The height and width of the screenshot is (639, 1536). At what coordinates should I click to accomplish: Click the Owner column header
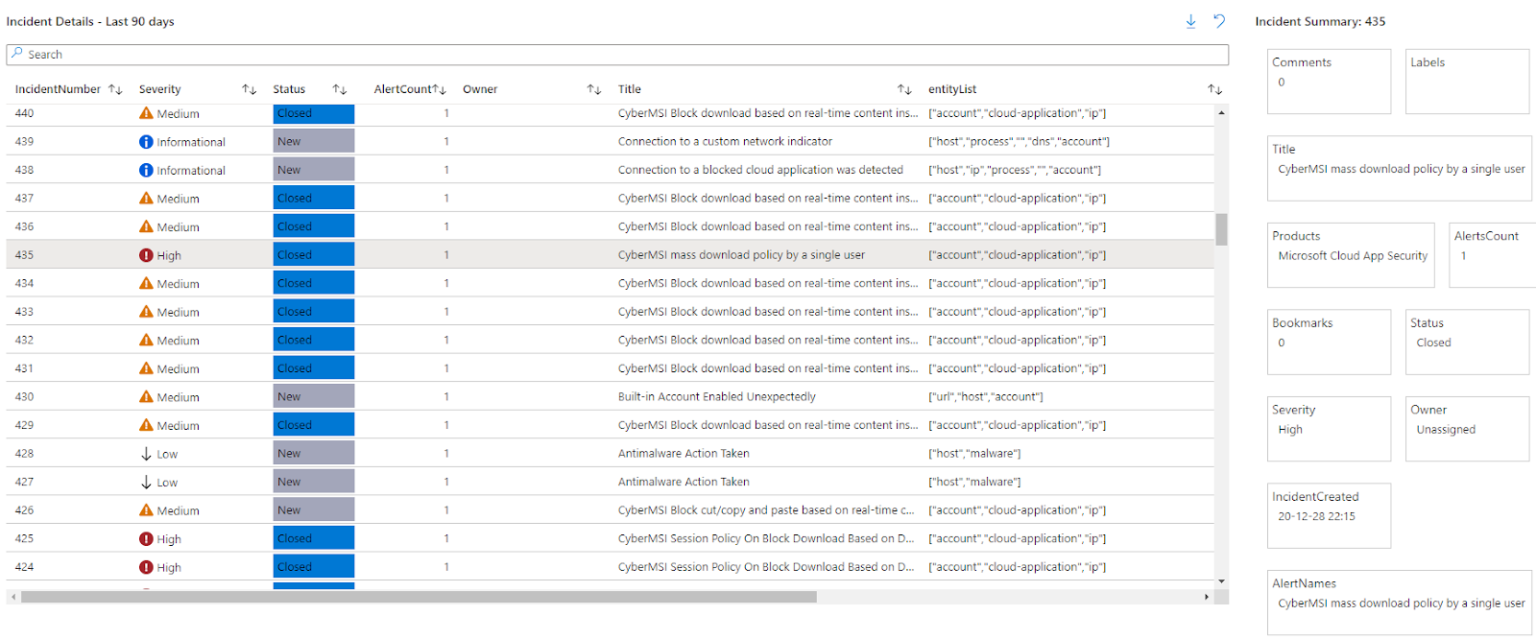[x=480, y=89]
